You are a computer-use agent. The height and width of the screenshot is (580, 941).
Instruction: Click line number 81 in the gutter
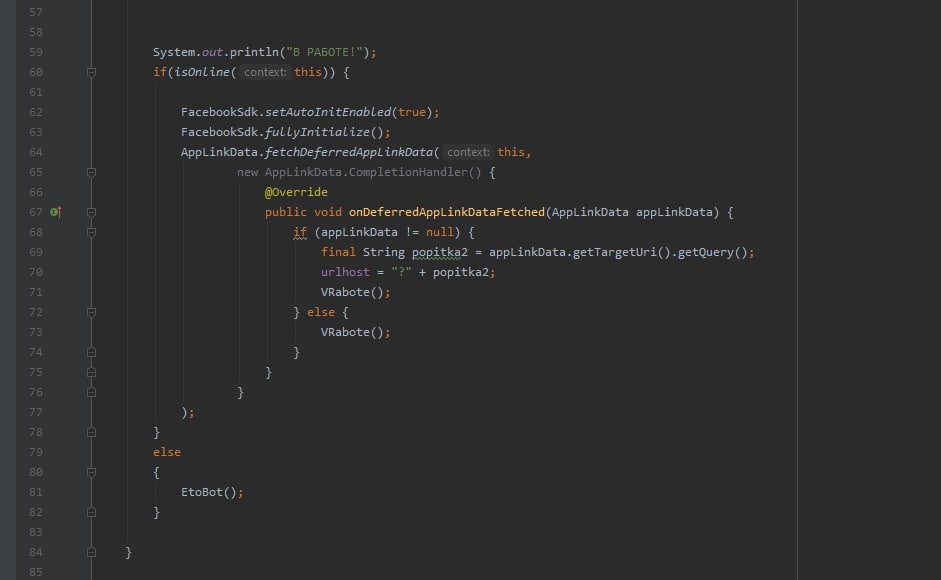[35, 492]
